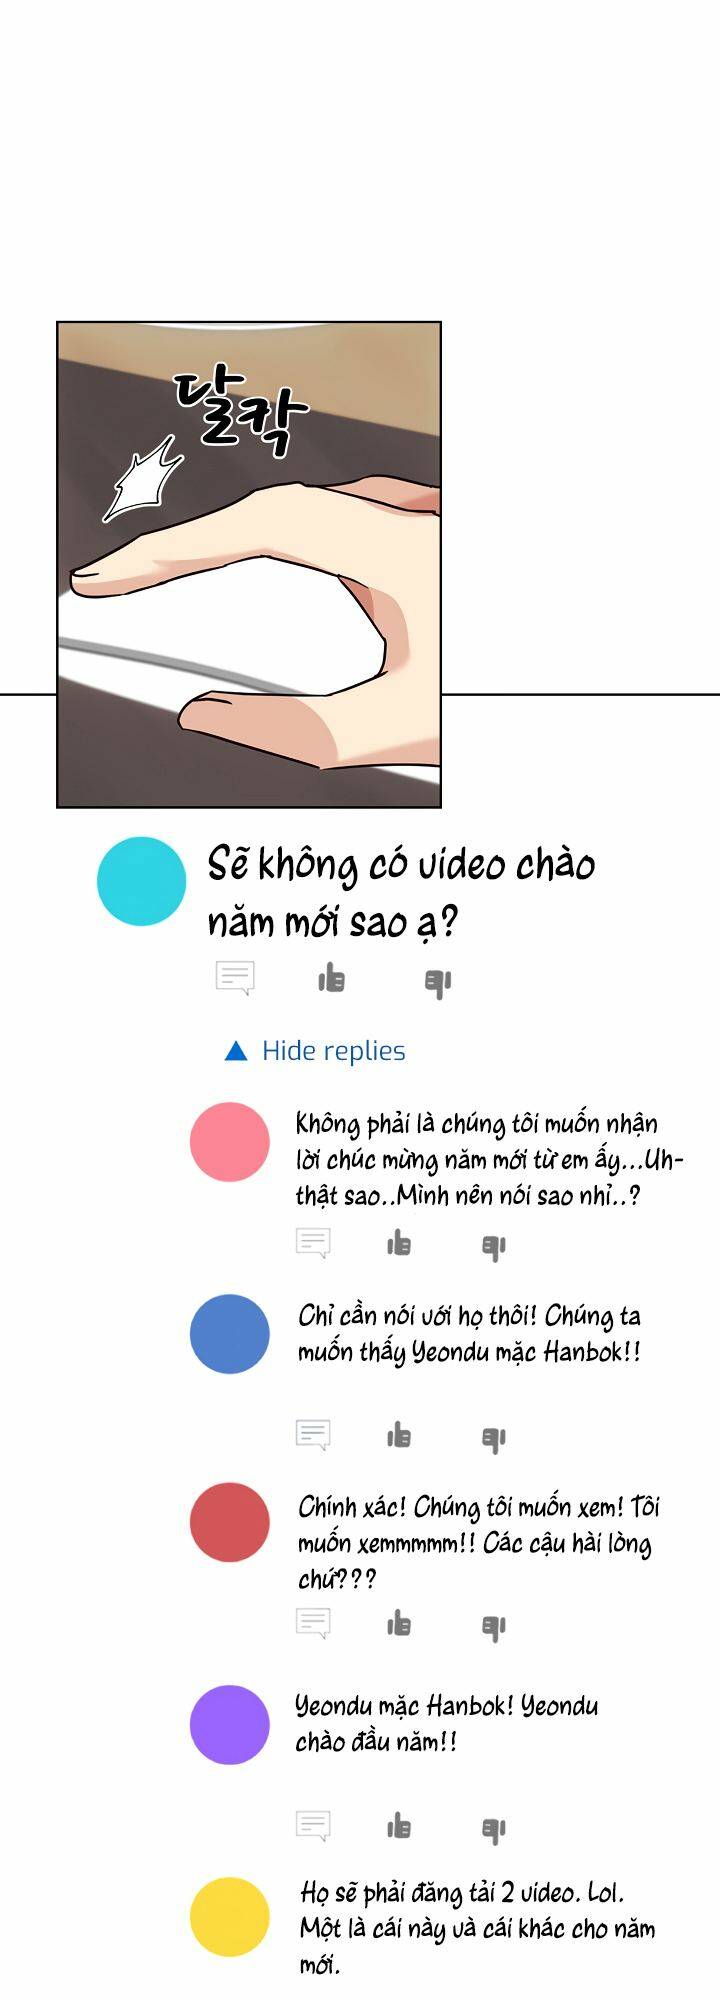Dislike the top comment with cyan avatar
Viewport: 720px width, 2000px height.
click(438, 982)
